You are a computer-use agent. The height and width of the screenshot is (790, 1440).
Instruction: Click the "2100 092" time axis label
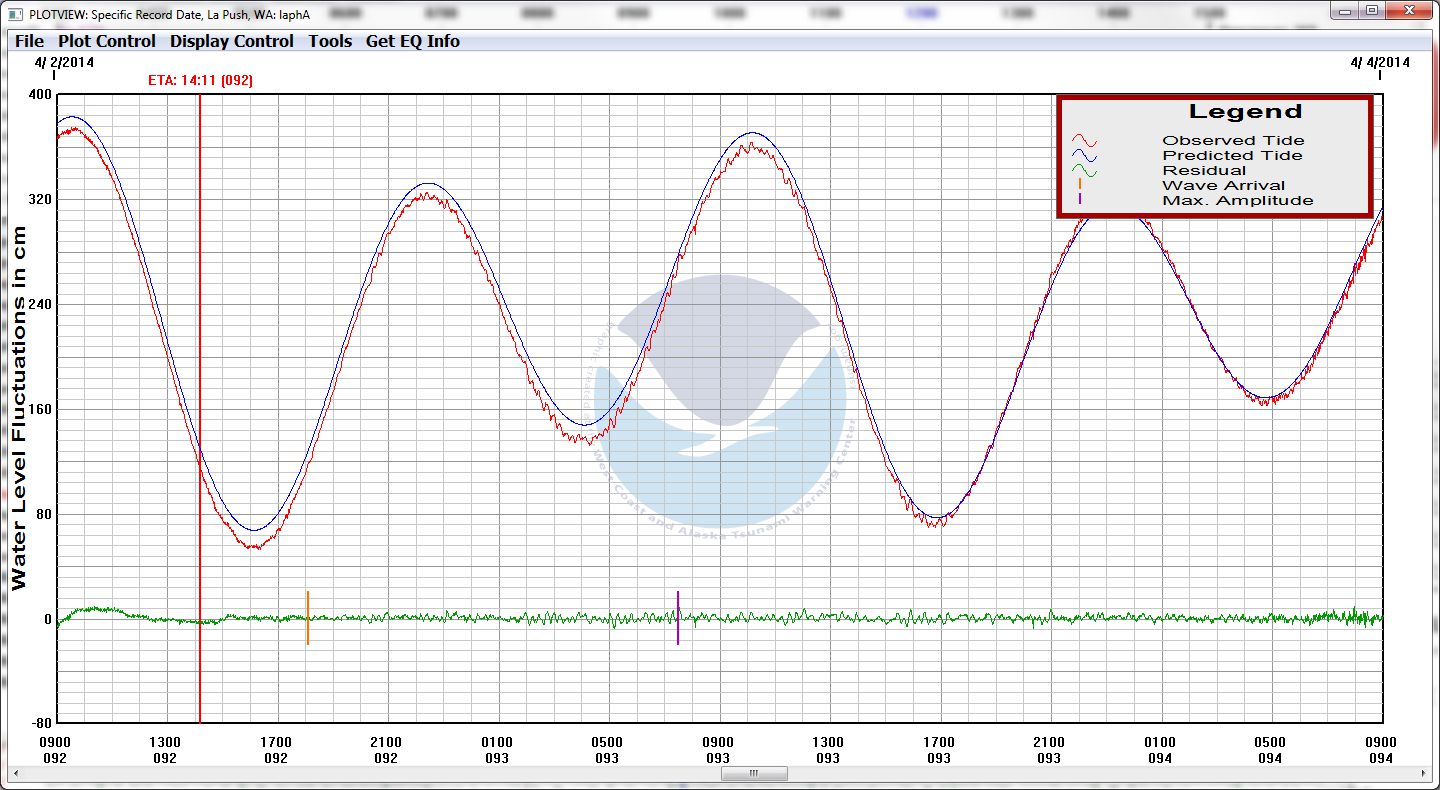(x=386, y=750)
